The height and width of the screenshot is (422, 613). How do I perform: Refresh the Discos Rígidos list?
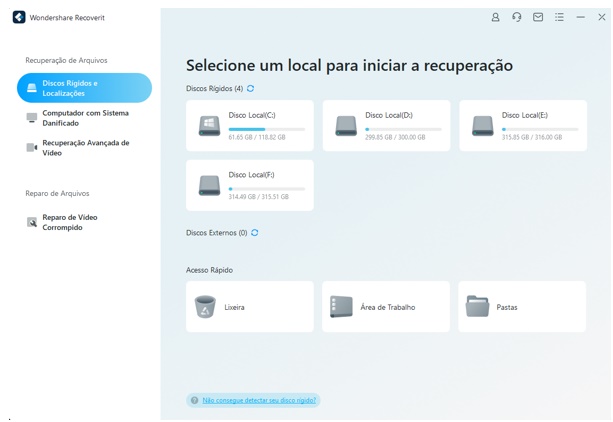(x=251, y=89)
